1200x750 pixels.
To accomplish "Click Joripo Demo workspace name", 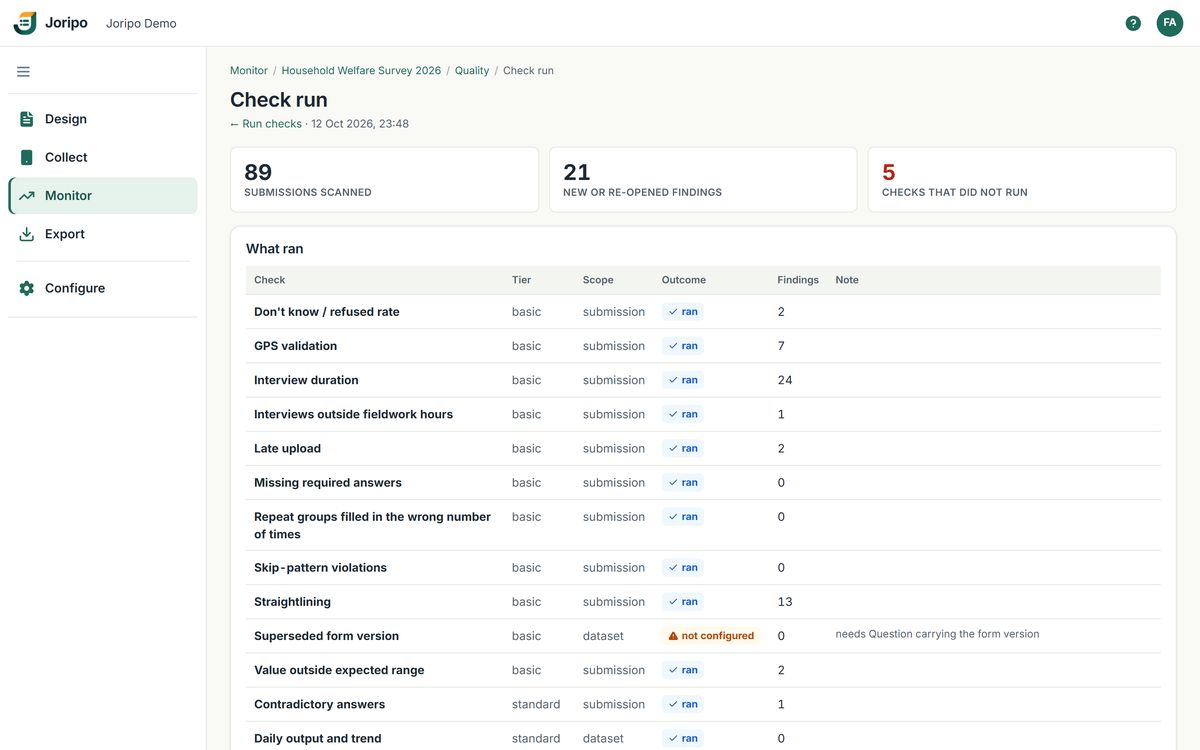I will [141, 23].
